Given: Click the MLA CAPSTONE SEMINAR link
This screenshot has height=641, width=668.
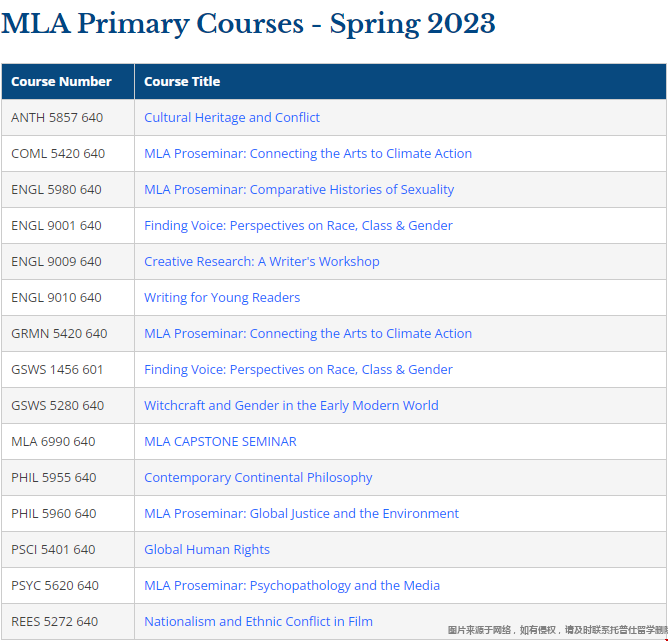Looking at the screenshot, I should [x=220, y=442].
